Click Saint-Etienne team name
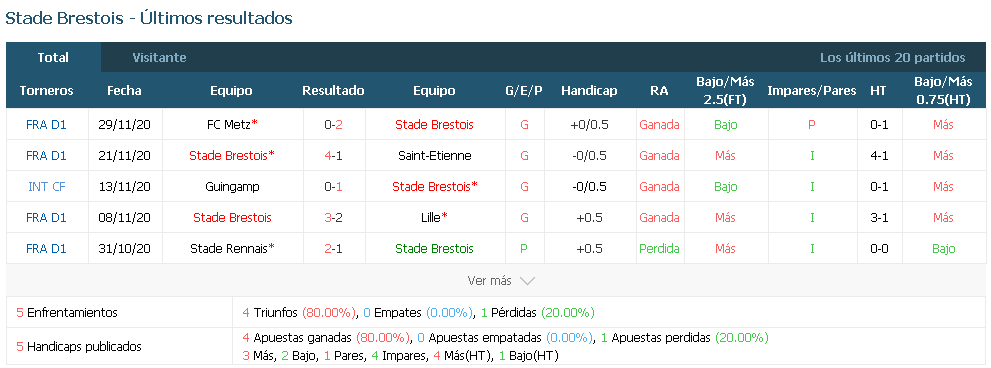The height and width of the screenshot is (368, 991). (x=434, y=156)
